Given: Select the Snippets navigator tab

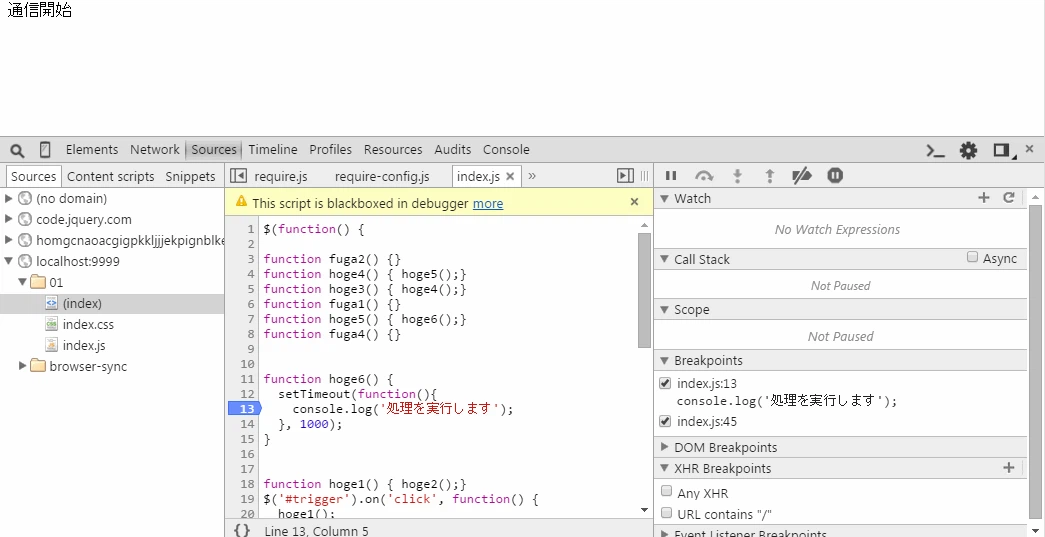Looking at the screenshot, I should tap(191, 177).
